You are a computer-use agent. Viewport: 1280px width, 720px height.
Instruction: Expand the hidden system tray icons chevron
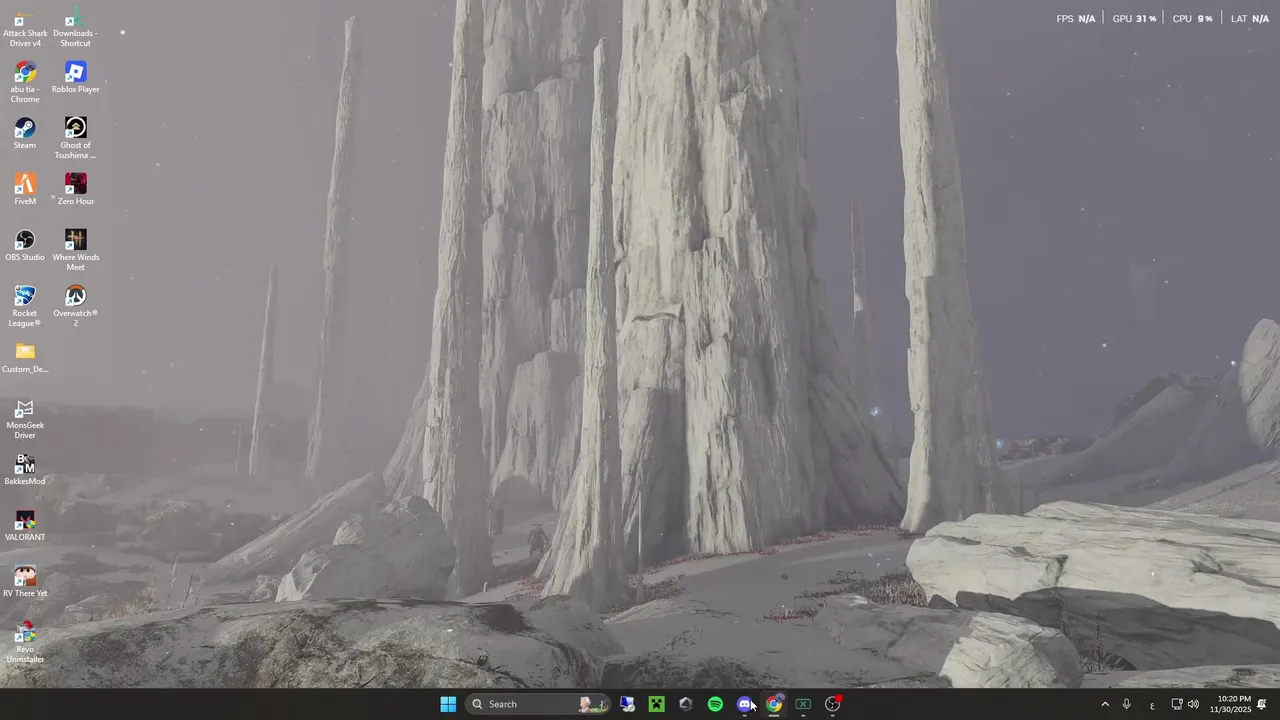pos(1105,704)
